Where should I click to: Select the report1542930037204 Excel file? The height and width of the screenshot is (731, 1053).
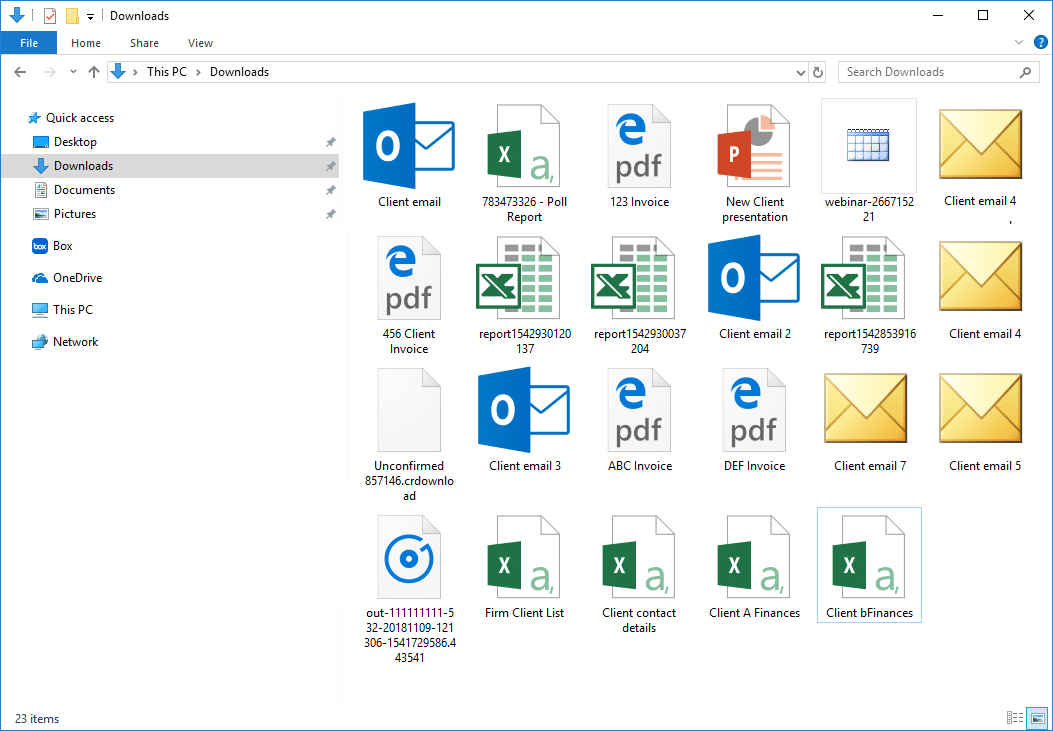coord(639,295)
